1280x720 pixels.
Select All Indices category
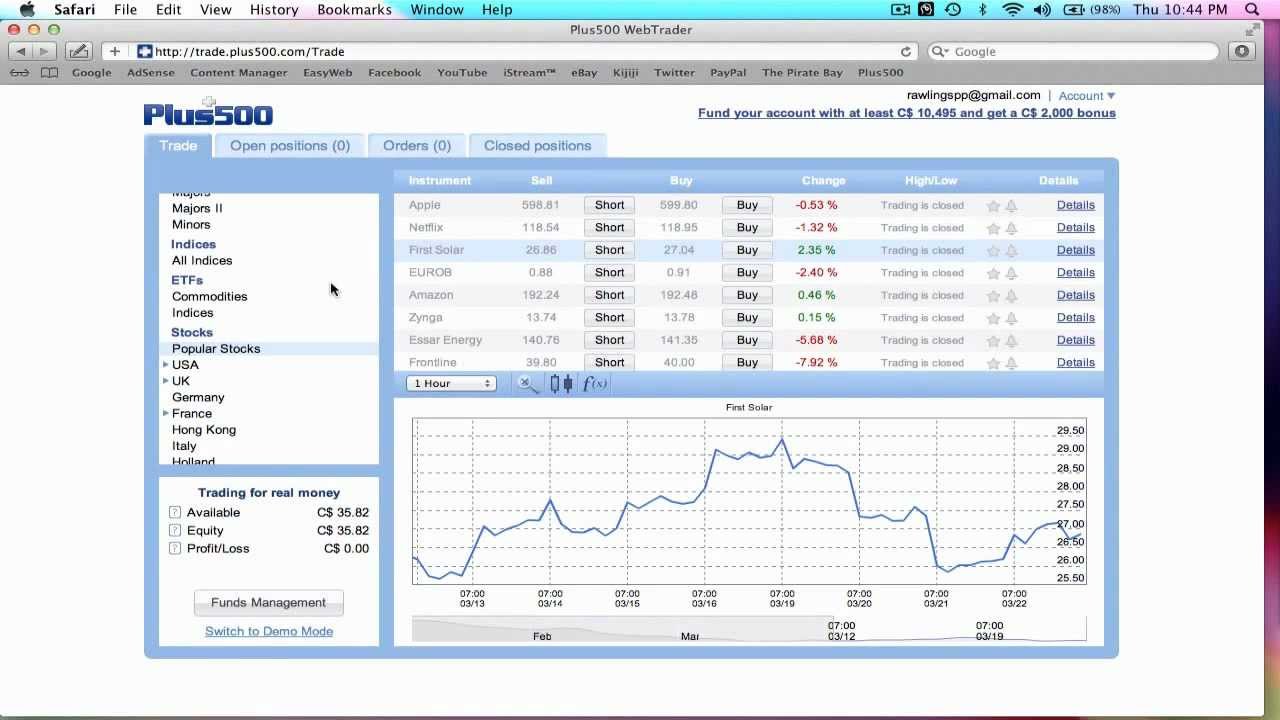coord(202,261)
